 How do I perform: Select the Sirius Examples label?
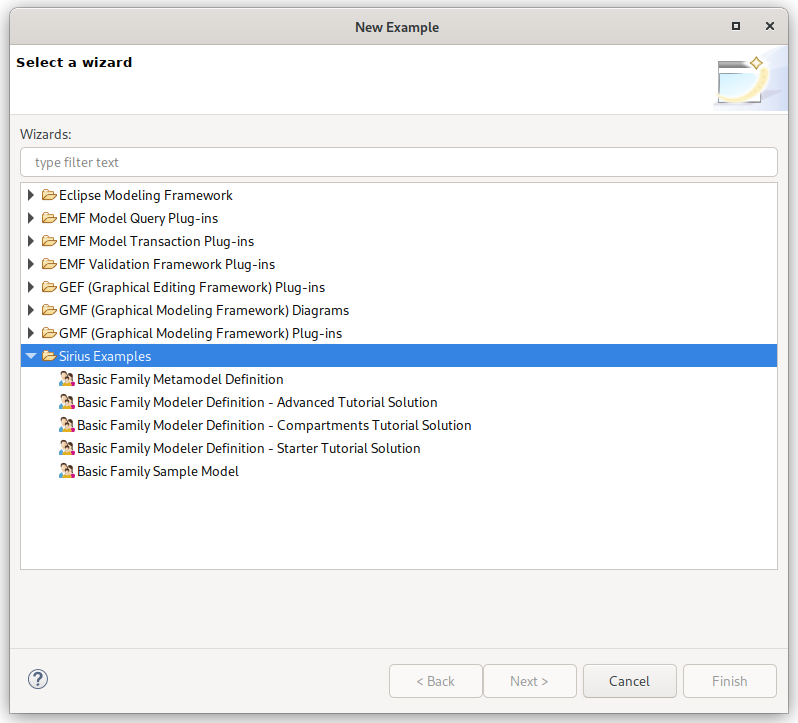click(x=105, y=356)
